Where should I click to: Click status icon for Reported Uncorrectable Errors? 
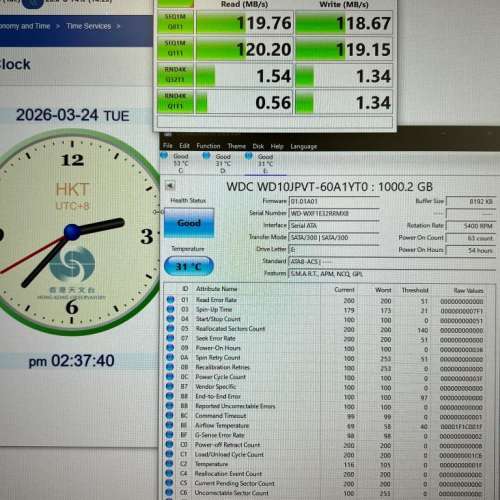[x=170, y=406]
